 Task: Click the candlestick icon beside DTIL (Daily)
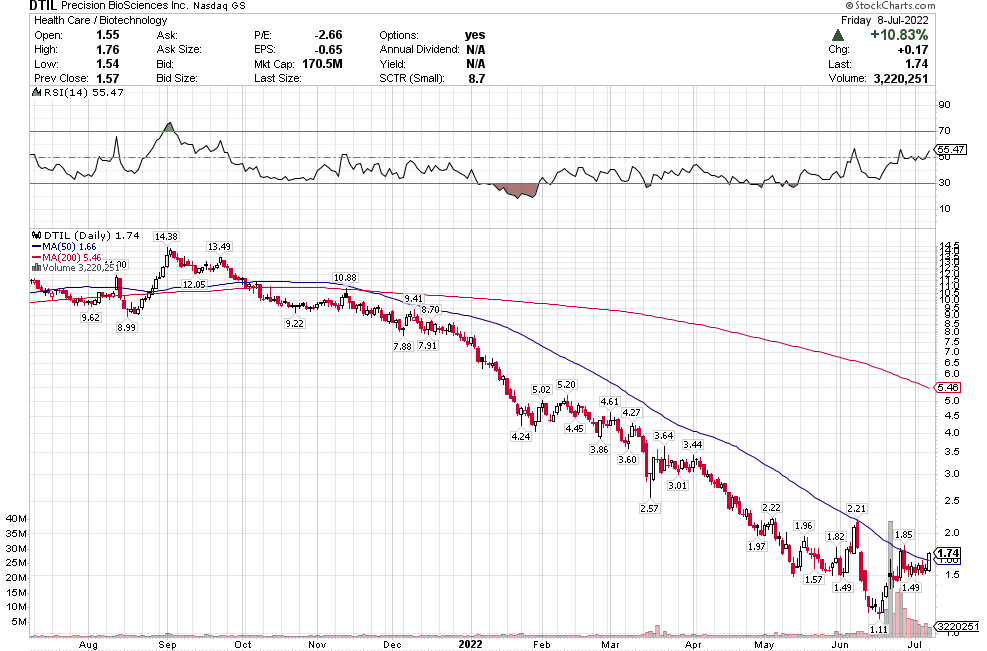pos(35,234)
